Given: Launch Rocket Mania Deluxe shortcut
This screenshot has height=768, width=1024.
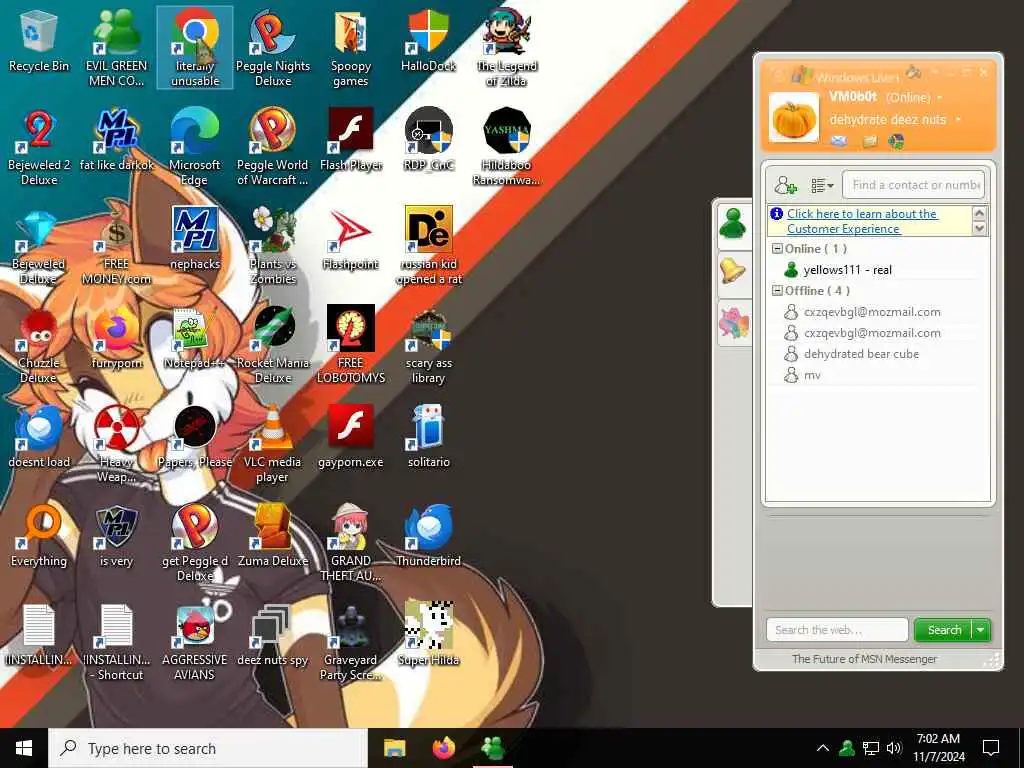Looking at the screenshot, I should [273, 345].
